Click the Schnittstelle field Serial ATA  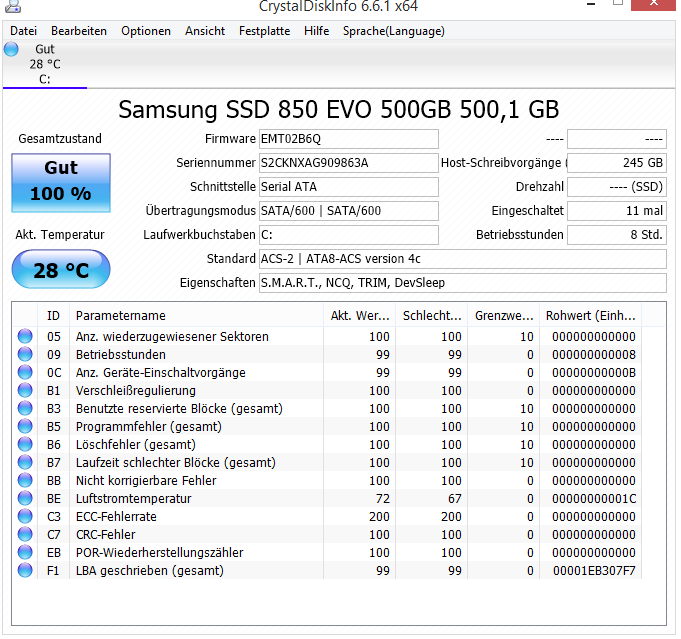click(348, 186)
